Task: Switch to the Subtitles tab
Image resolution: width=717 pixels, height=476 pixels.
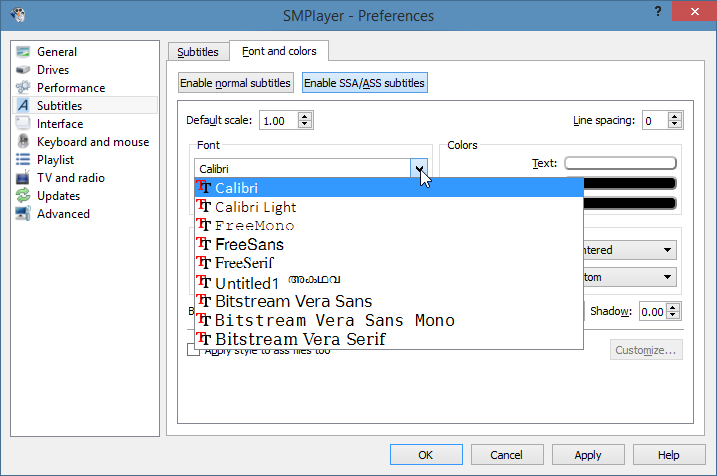Action: [198, 52]
